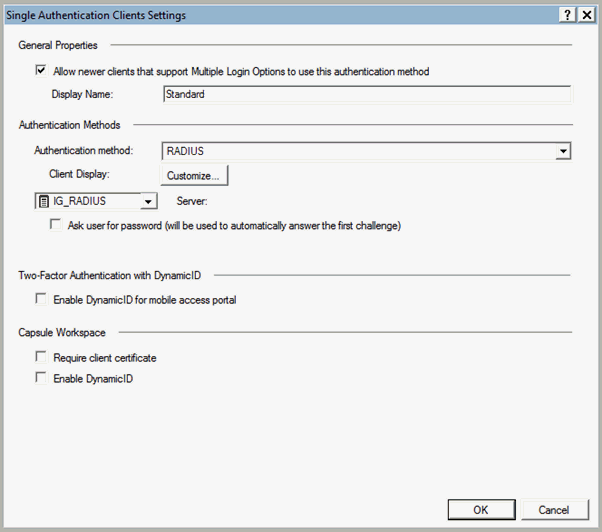Viewport: 602px width, 532px height.
Task: Click the Help question mark button
Action: click(568, 15)
